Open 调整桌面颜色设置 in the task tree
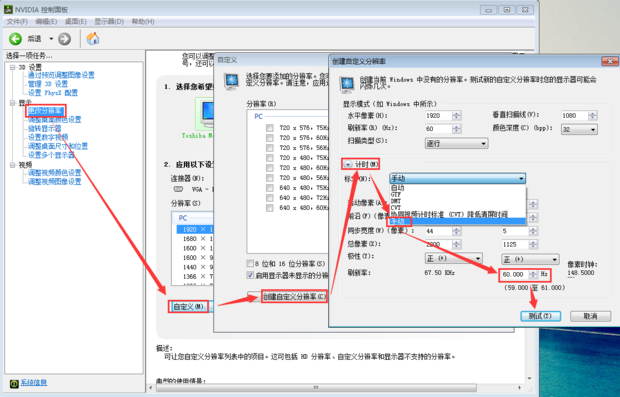This screenshot has width=620, height=397. [54, 119]
